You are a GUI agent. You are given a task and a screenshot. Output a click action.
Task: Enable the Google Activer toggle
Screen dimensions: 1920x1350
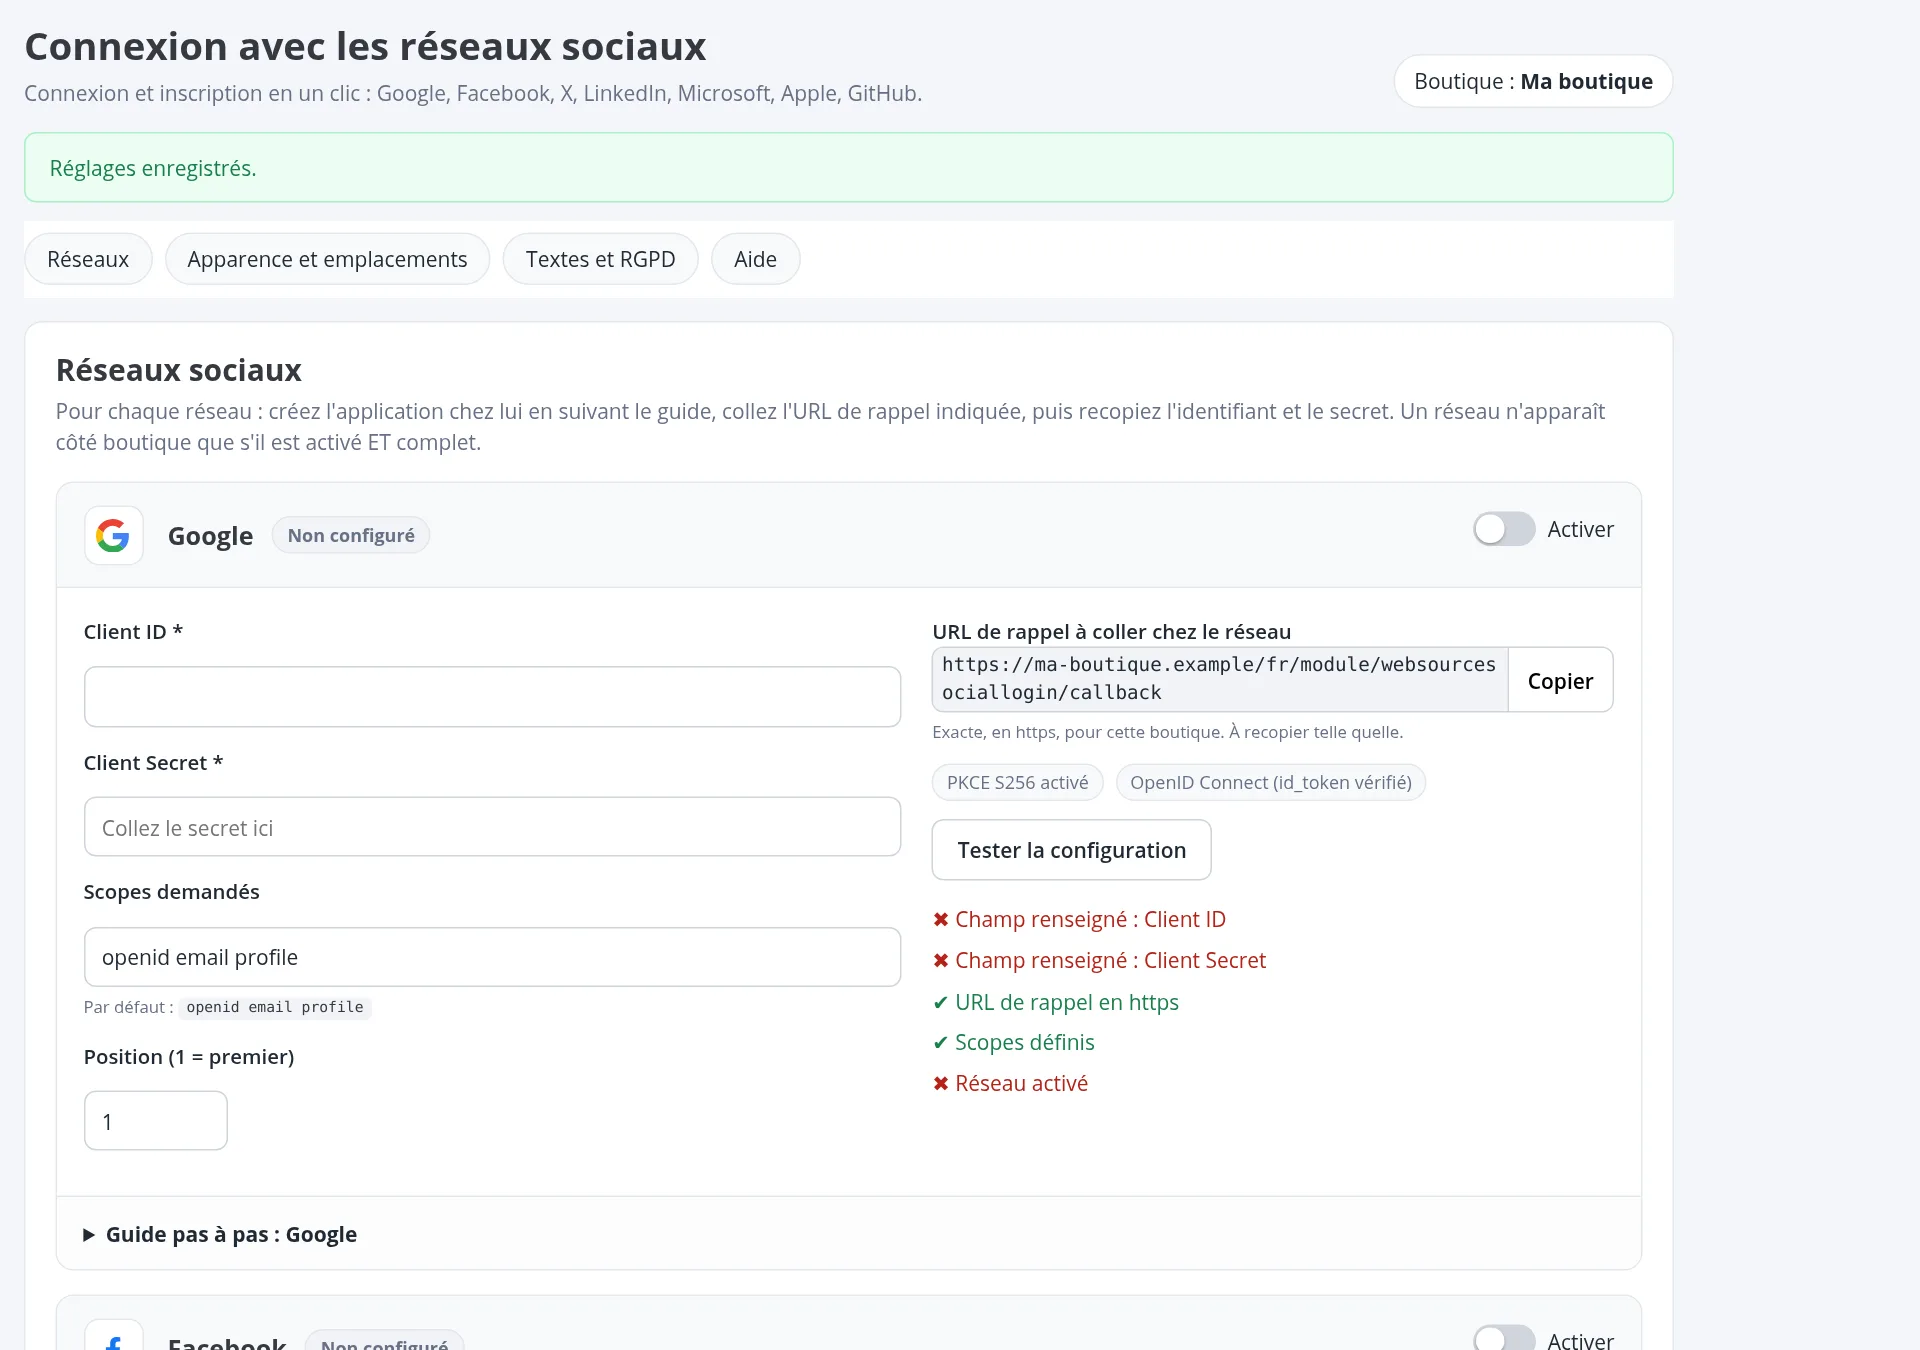coord(1503,529)
